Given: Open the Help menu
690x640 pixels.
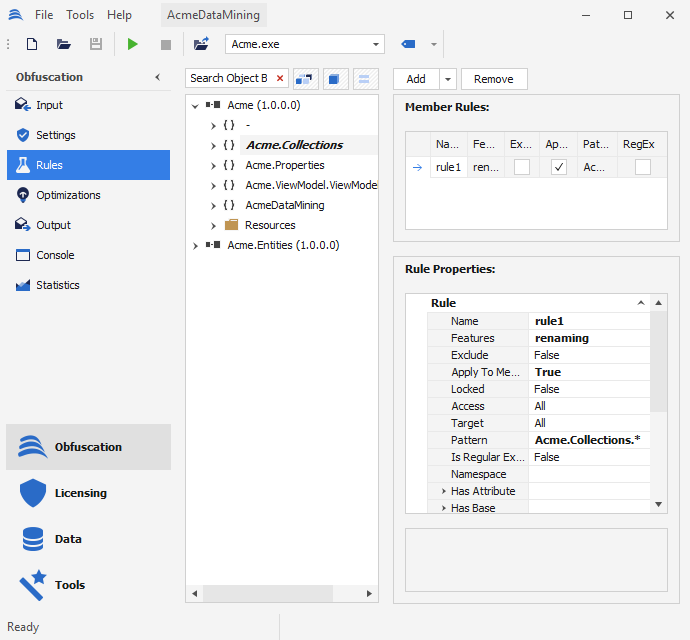Looking at the screenshot, I should pyautogui.click(x=119, y=15).
